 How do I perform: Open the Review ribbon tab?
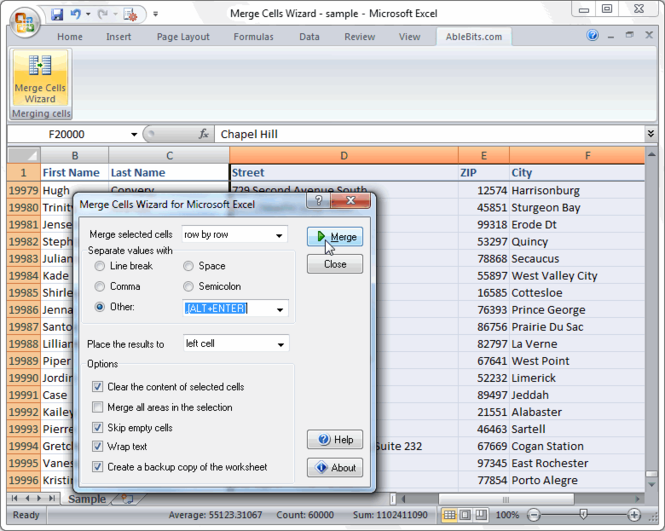(360, 37)
